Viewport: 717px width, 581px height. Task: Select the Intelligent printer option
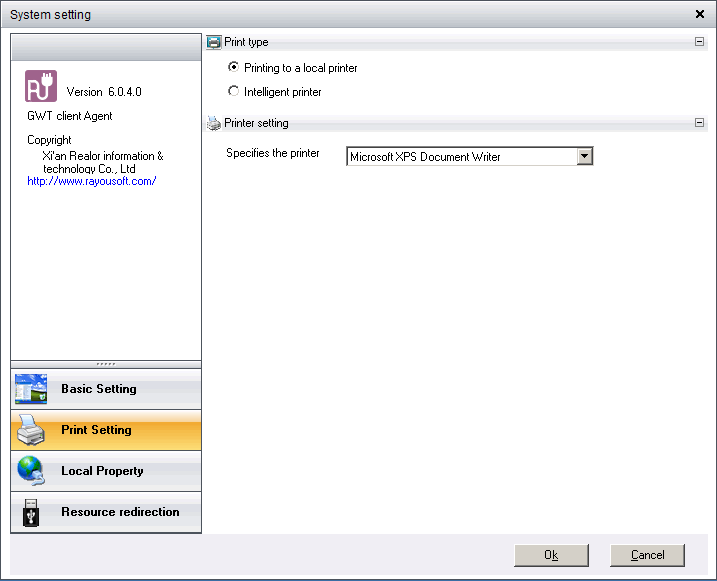234,92
